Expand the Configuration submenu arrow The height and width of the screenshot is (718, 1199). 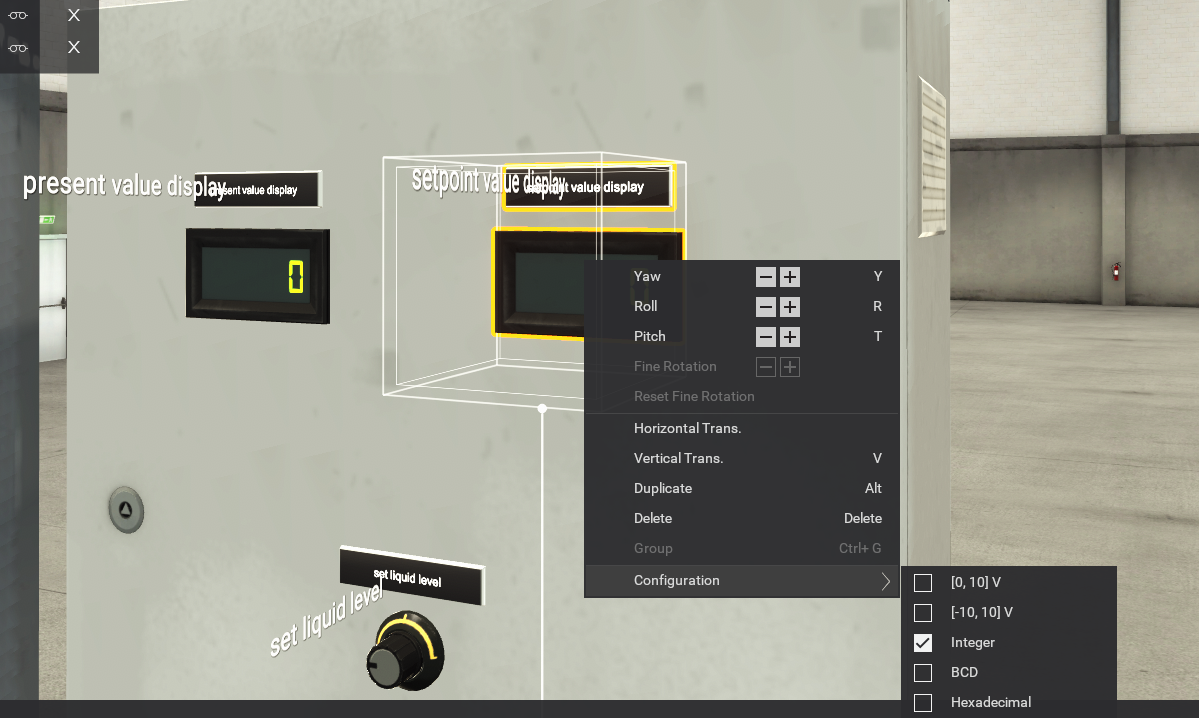click(885, 581)
